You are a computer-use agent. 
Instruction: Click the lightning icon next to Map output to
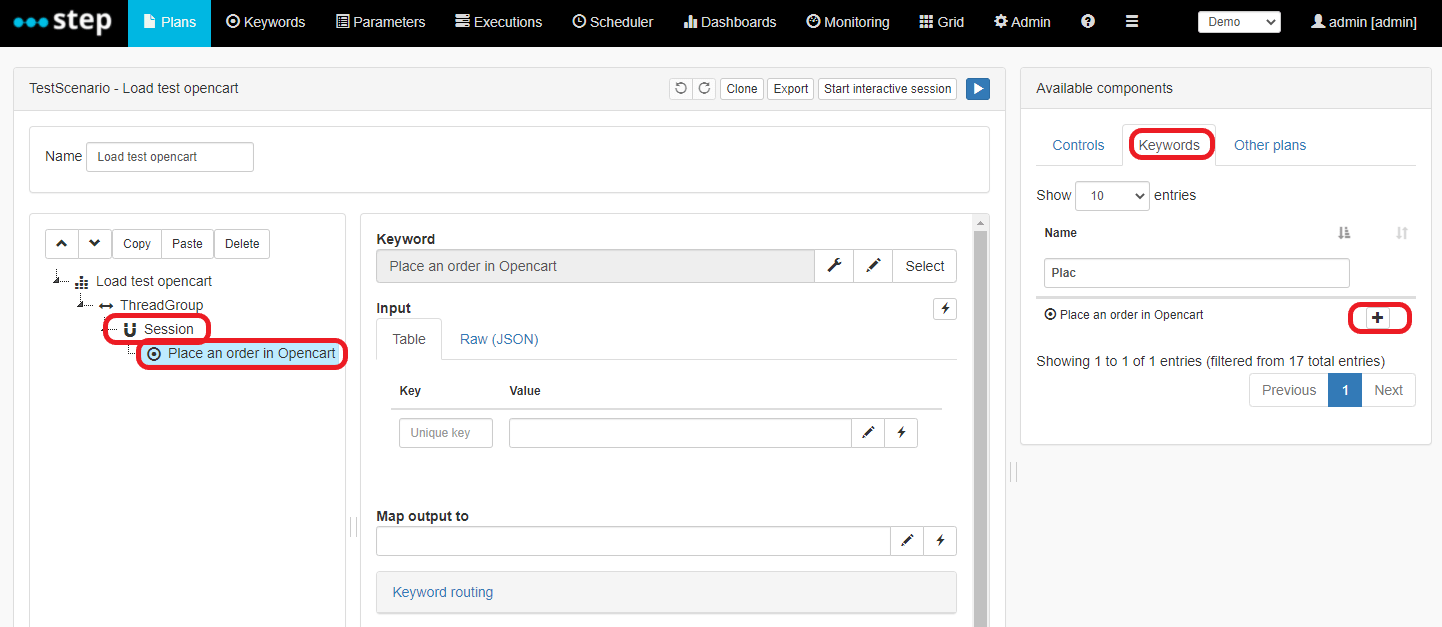click(940, 540)
